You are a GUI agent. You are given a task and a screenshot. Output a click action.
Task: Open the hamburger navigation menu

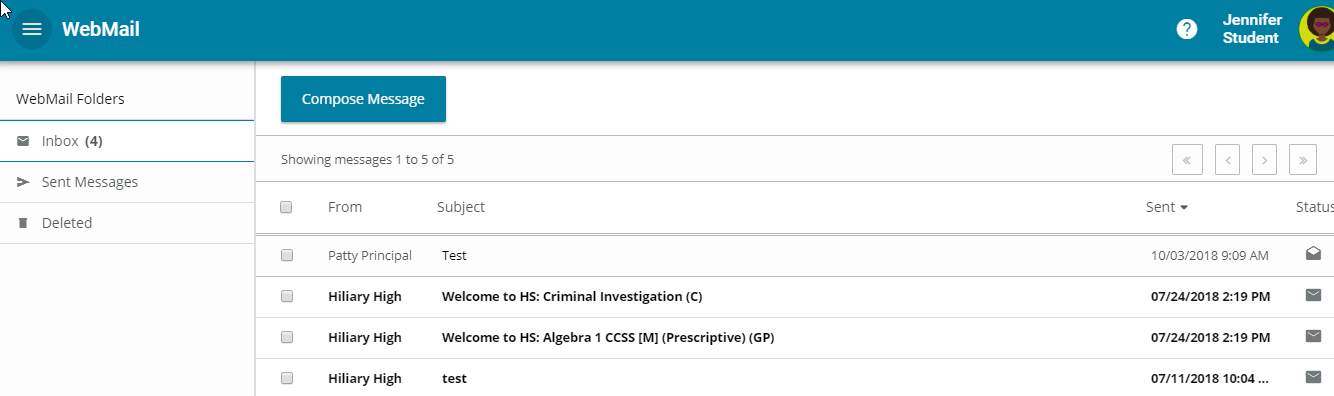click(x=32, y=29)
